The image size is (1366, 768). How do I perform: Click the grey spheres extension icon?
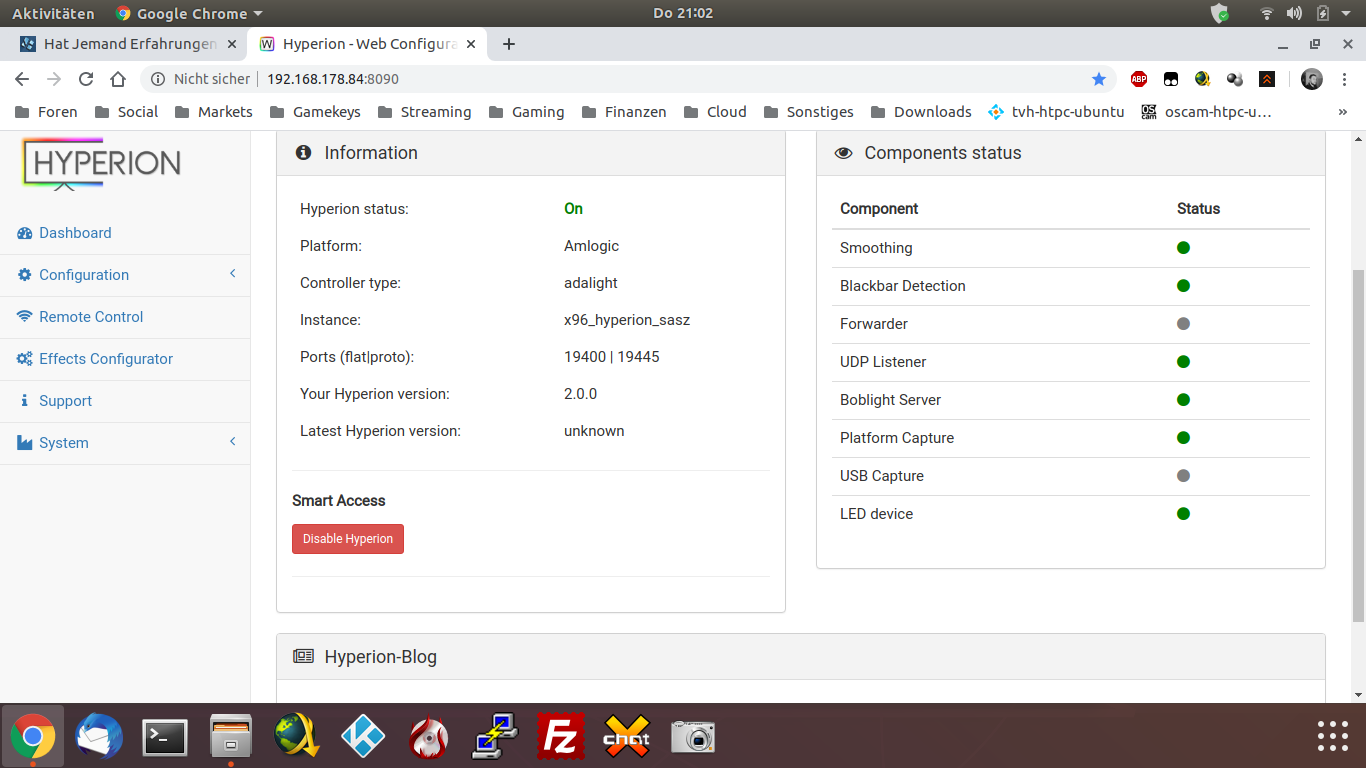[x=1235, y=79]
